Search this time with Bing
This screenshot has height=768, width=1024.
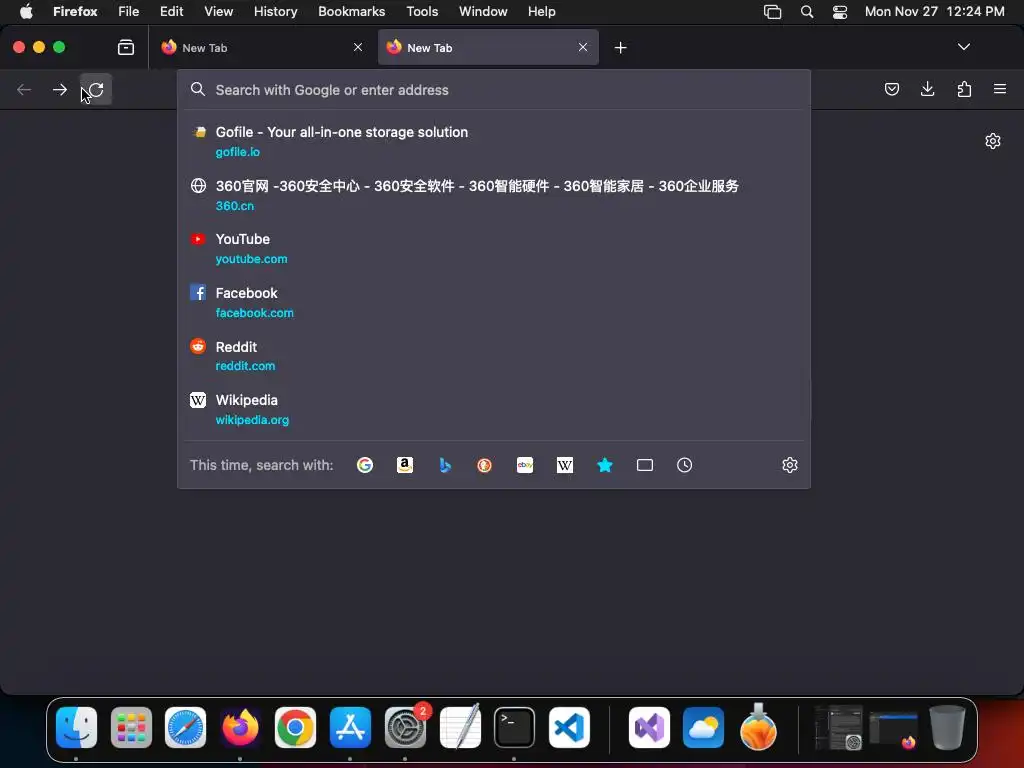pos(445,465)
